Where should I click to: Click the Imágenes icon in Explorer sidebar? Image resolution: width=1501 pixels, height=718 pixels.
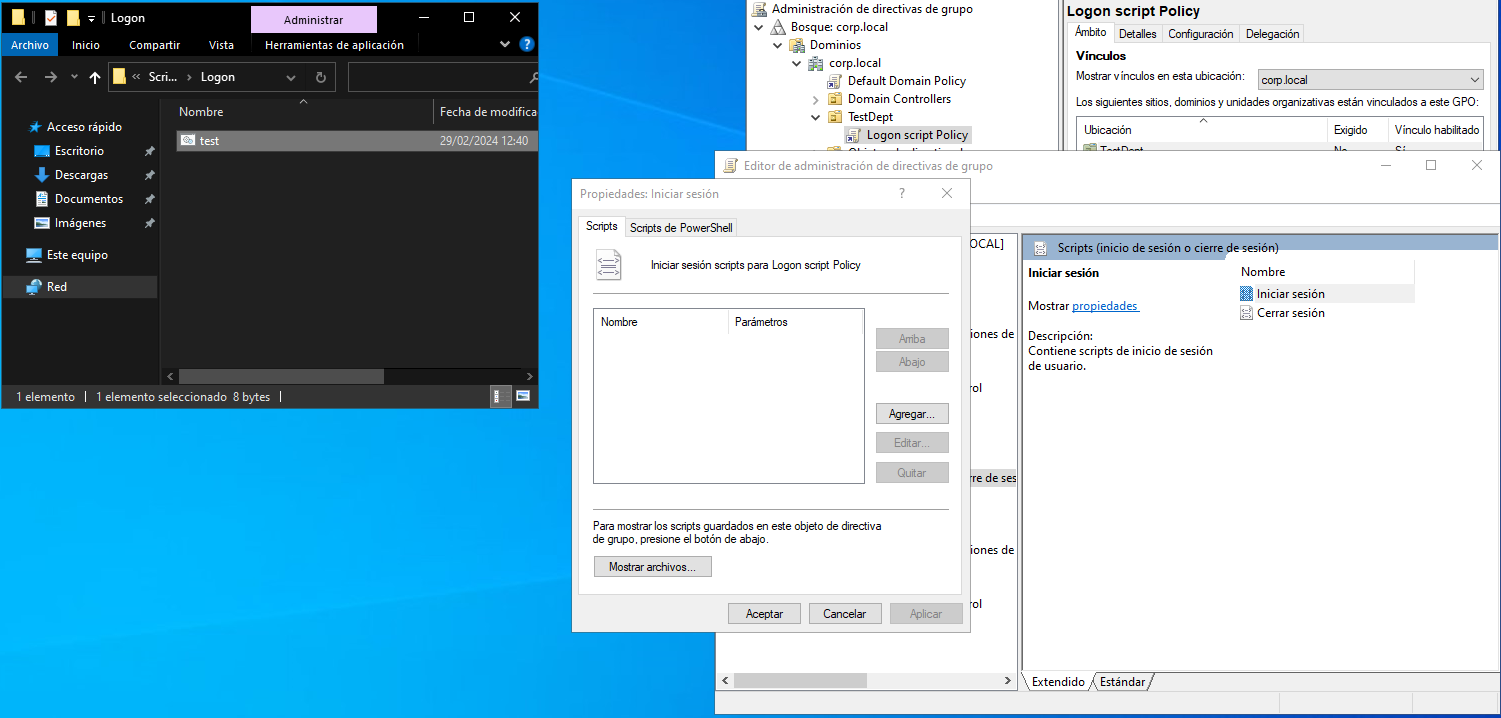coord(42,223)
